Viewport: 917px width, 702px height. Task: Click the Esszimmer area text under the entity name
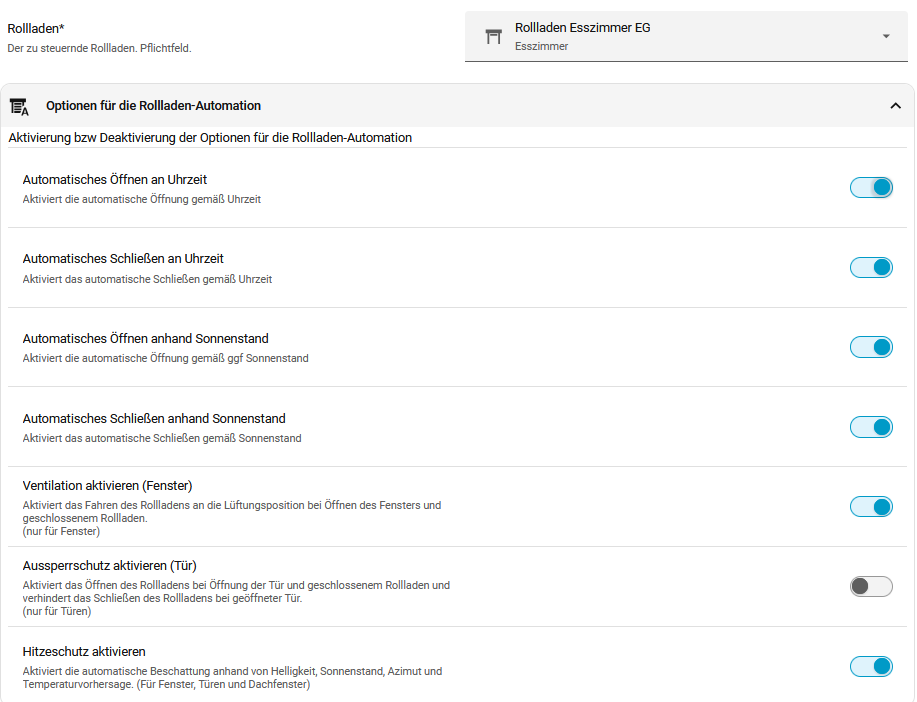[x=542, y=46]
